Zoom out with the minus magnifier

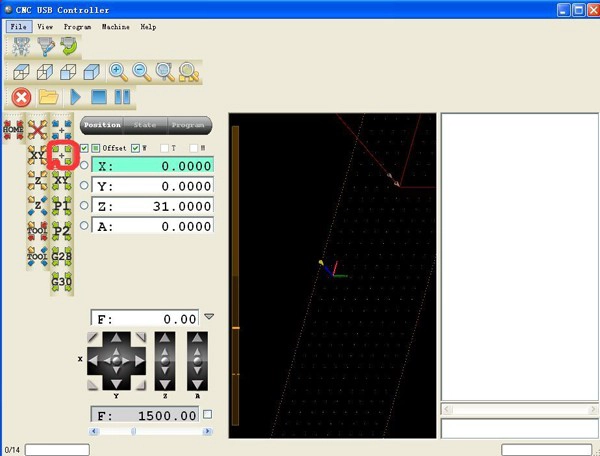[142, 72]
